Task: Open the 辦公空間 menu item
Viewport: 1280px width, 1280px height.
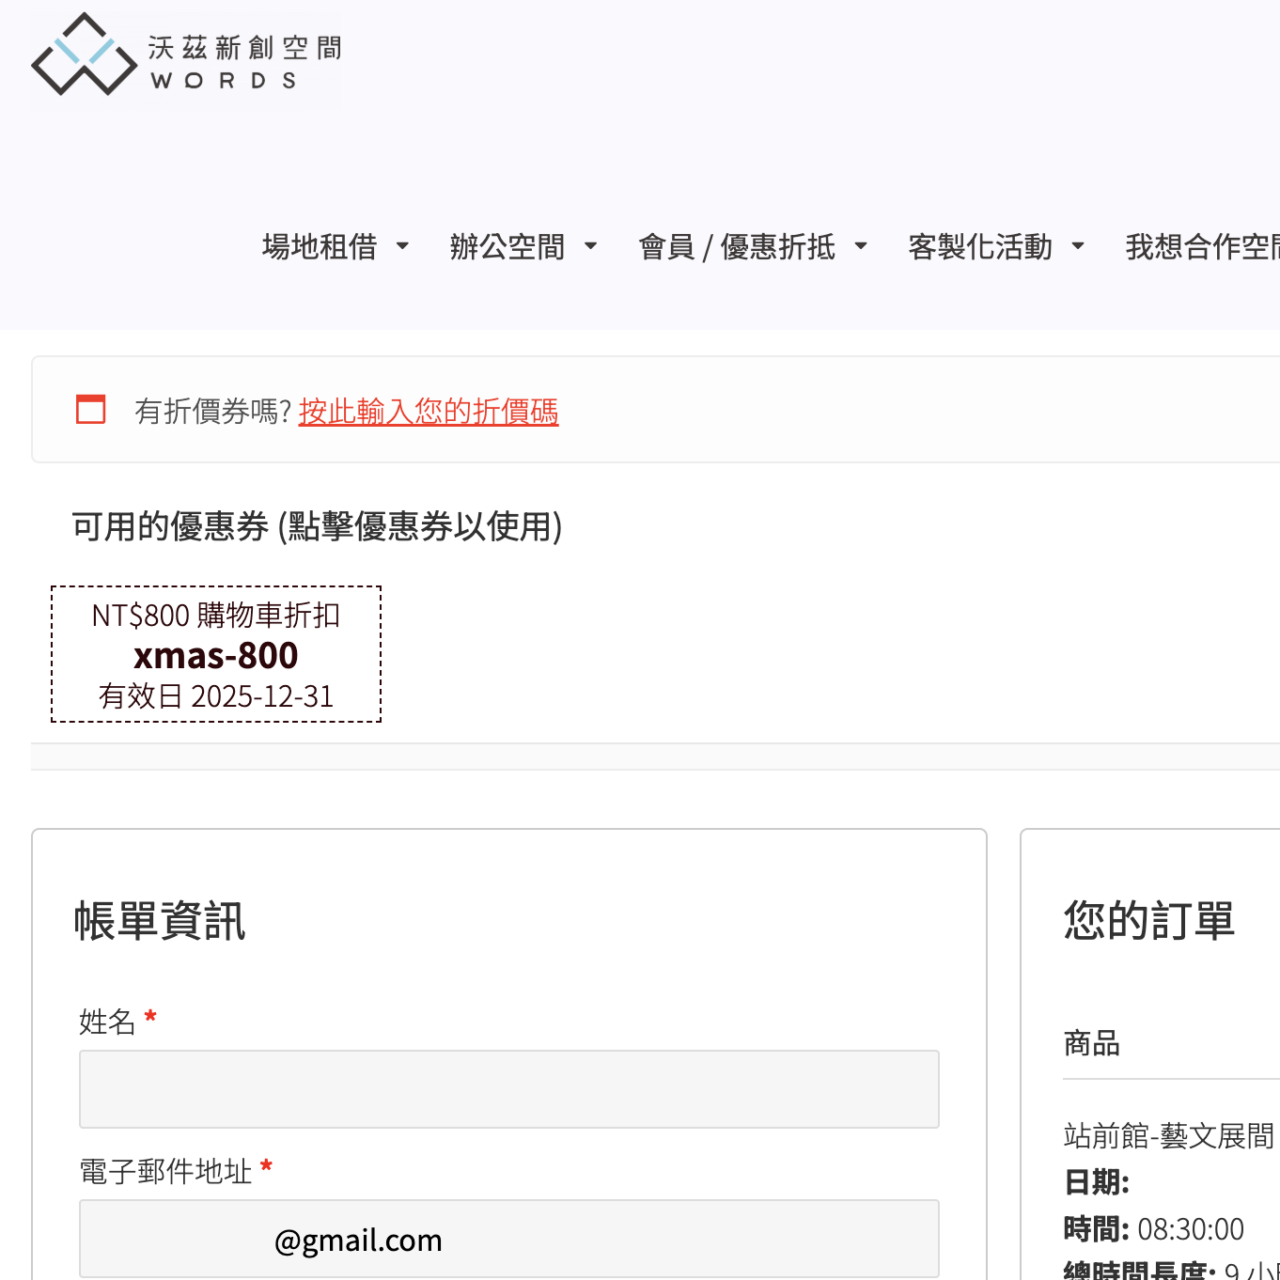Action: point(507,246)
